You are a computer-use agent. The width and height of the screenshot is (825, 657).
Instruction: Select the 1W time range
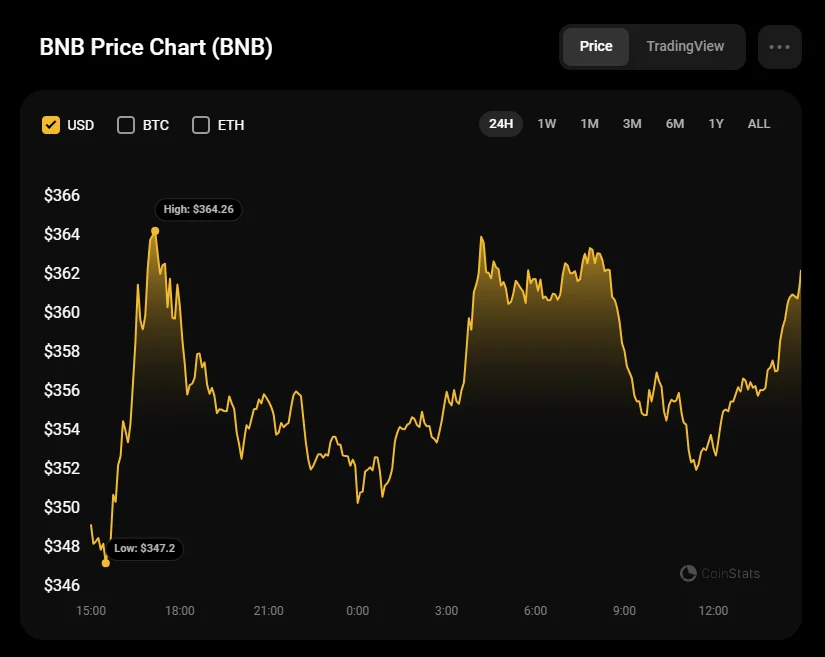(547, 124)
